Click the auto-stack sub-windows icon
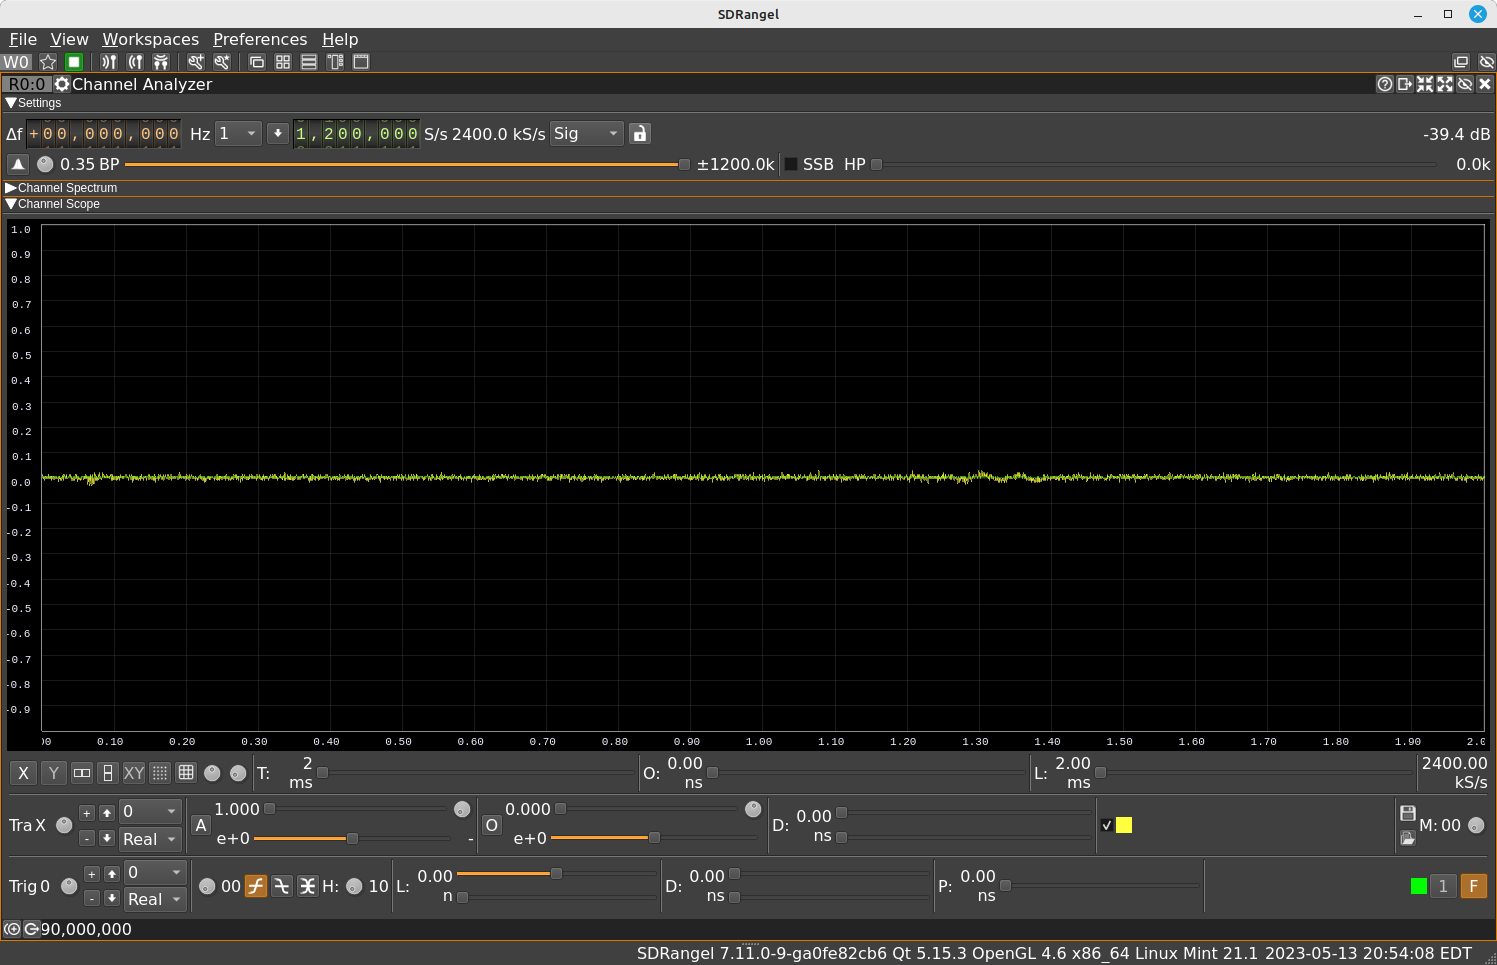This screenshot has height=965, width=1497. (x=335, y=62)
